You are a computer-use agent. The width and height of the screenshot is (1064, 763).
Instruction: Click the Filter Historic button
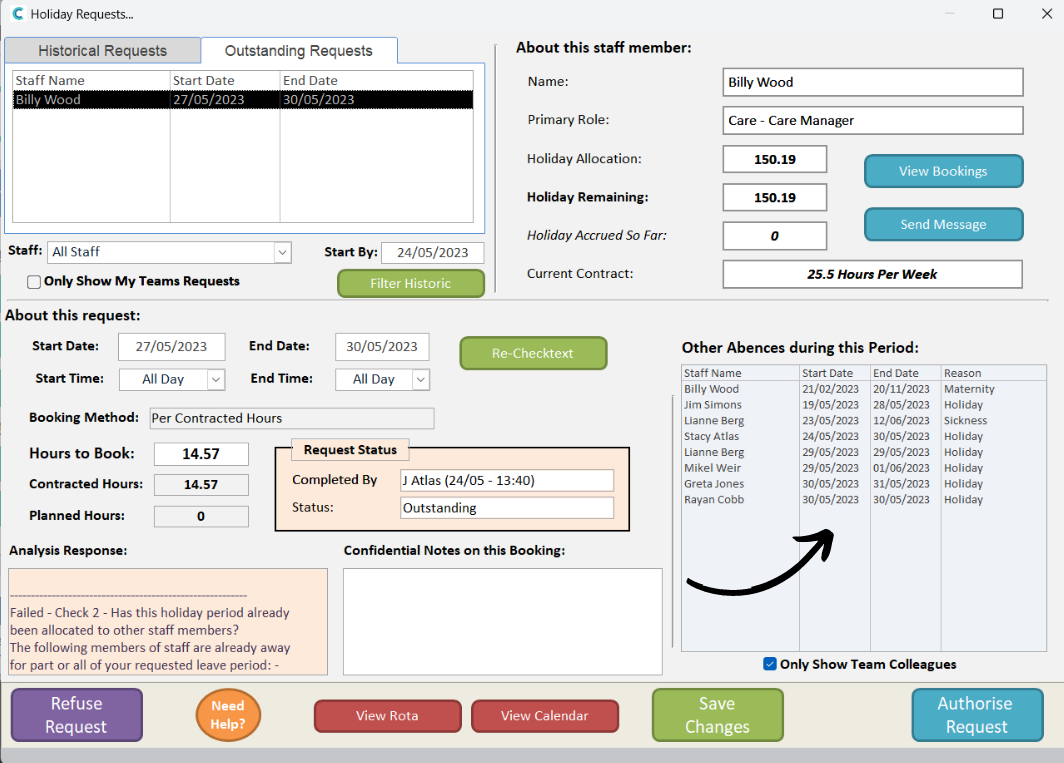(x=410, y=284)
